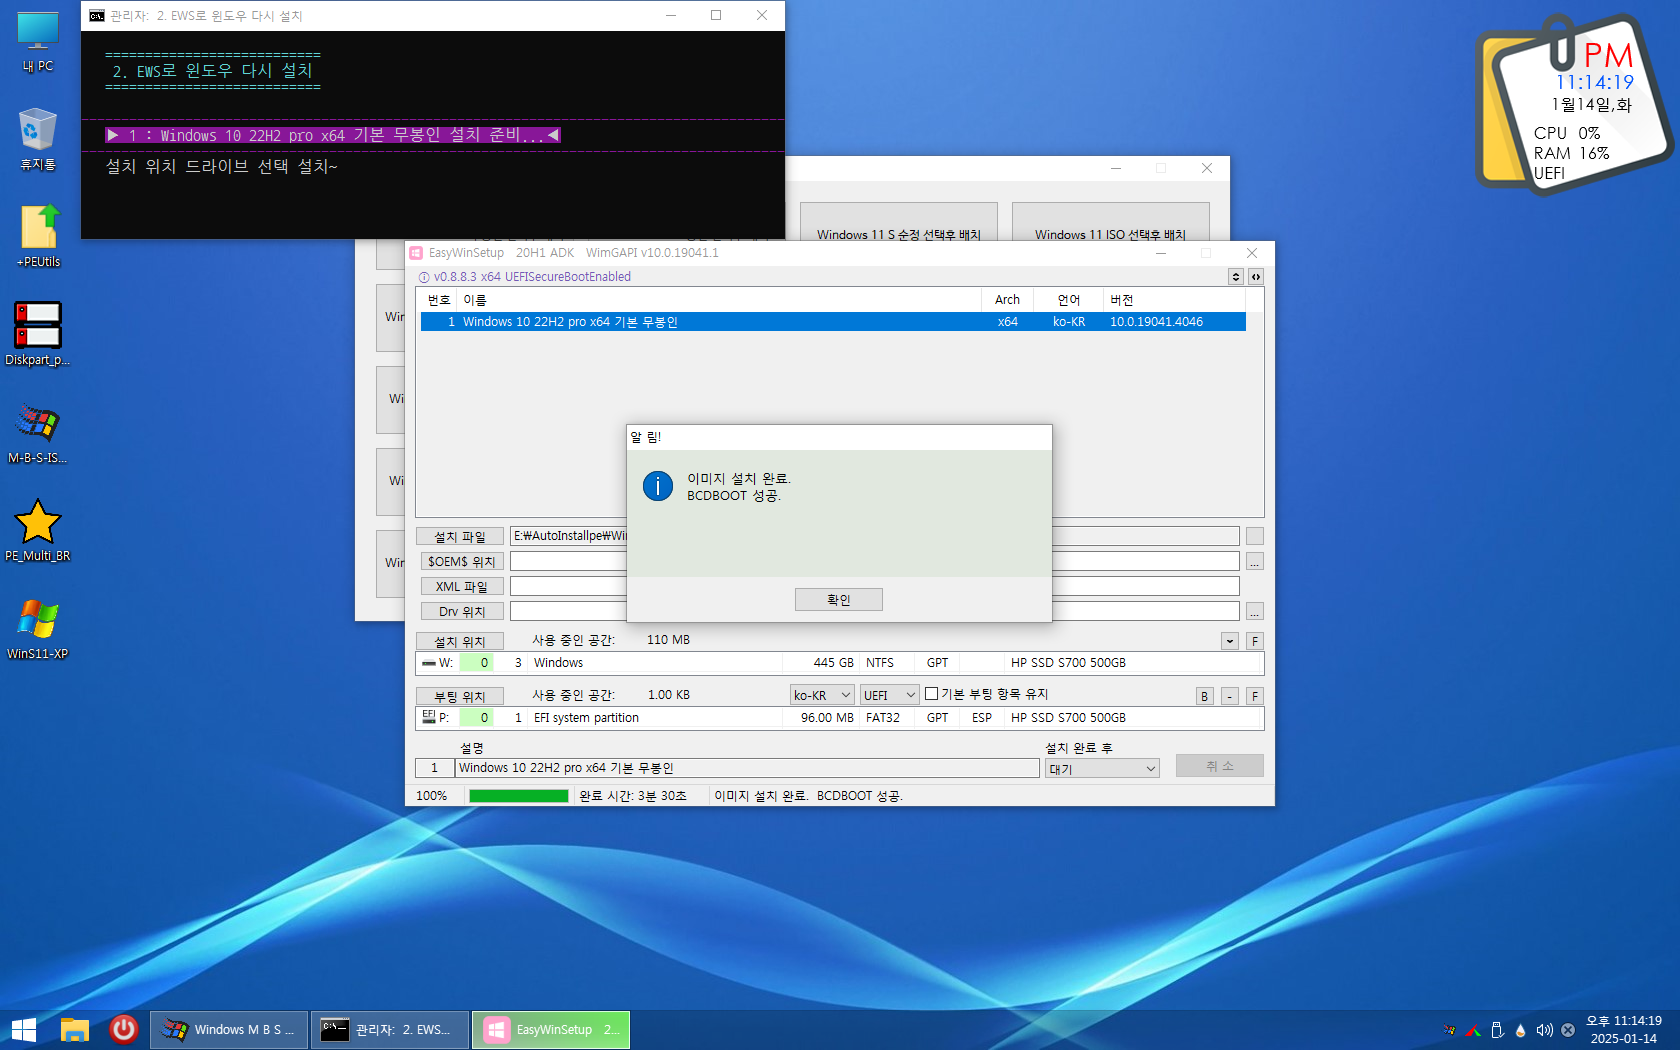Click the EasyWinSetup title bar app icon
Screen dimensions: 1680x1050
(x=417, y=253)
